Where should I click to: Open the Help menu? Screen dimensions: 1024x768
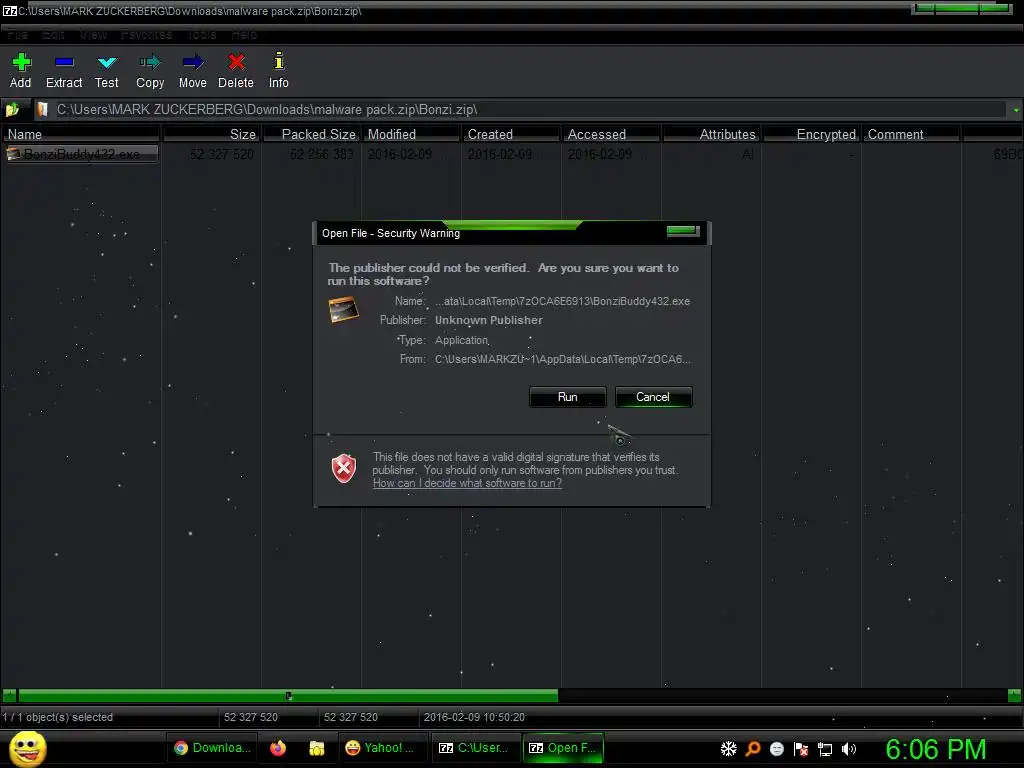click(x=244, y=35)
